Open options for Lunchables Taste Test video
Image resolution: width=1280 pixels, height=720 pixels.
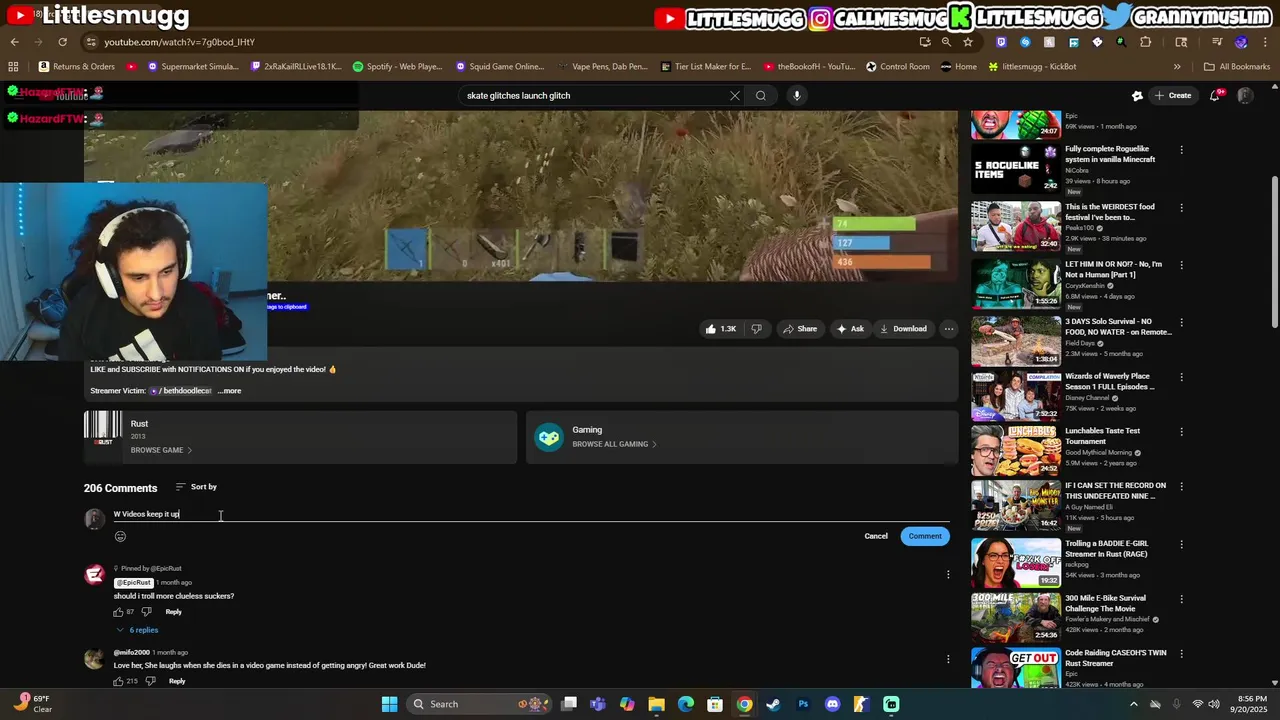pos(1181,431)
